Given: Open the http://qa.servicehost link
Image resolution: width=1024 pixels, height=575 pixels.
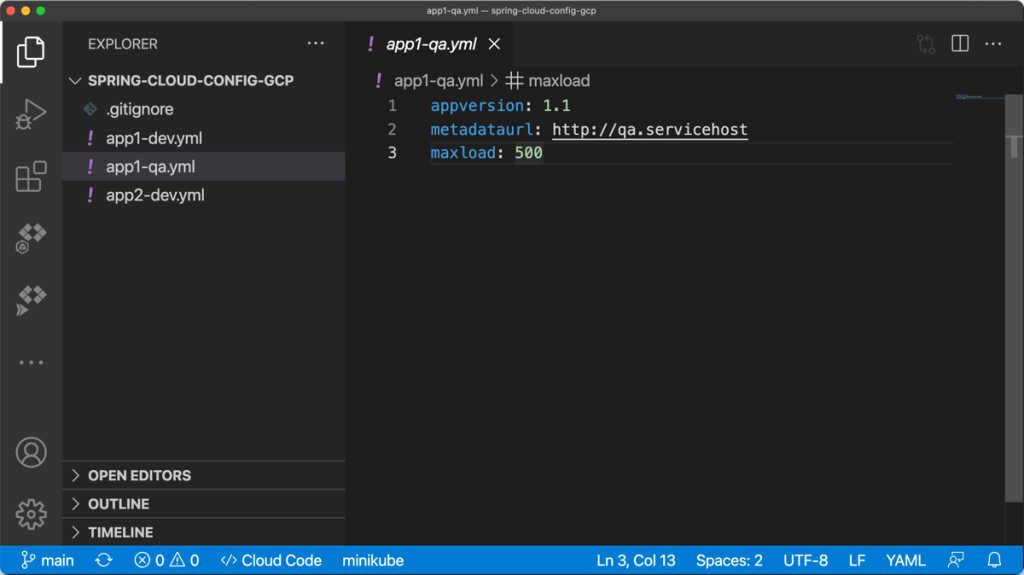Looking at the screenshot, I should point(649,130).
